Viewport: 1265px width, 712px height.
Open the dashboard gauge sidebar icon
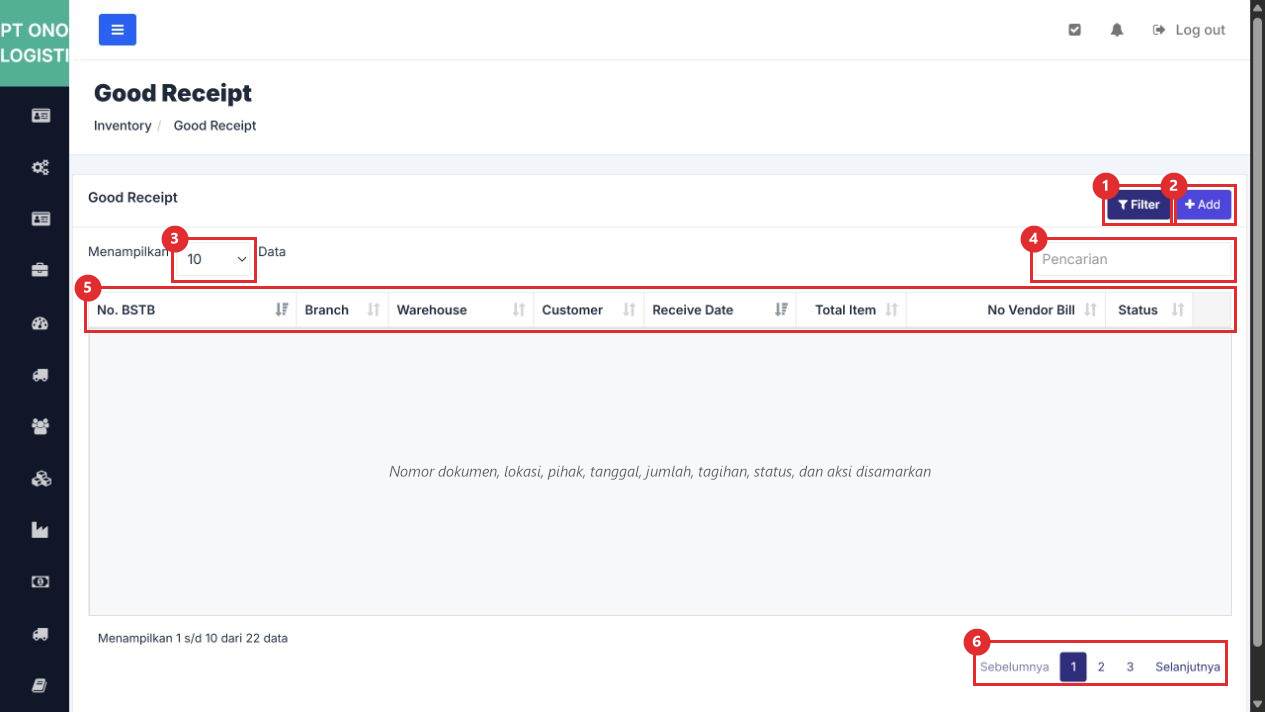40,323
